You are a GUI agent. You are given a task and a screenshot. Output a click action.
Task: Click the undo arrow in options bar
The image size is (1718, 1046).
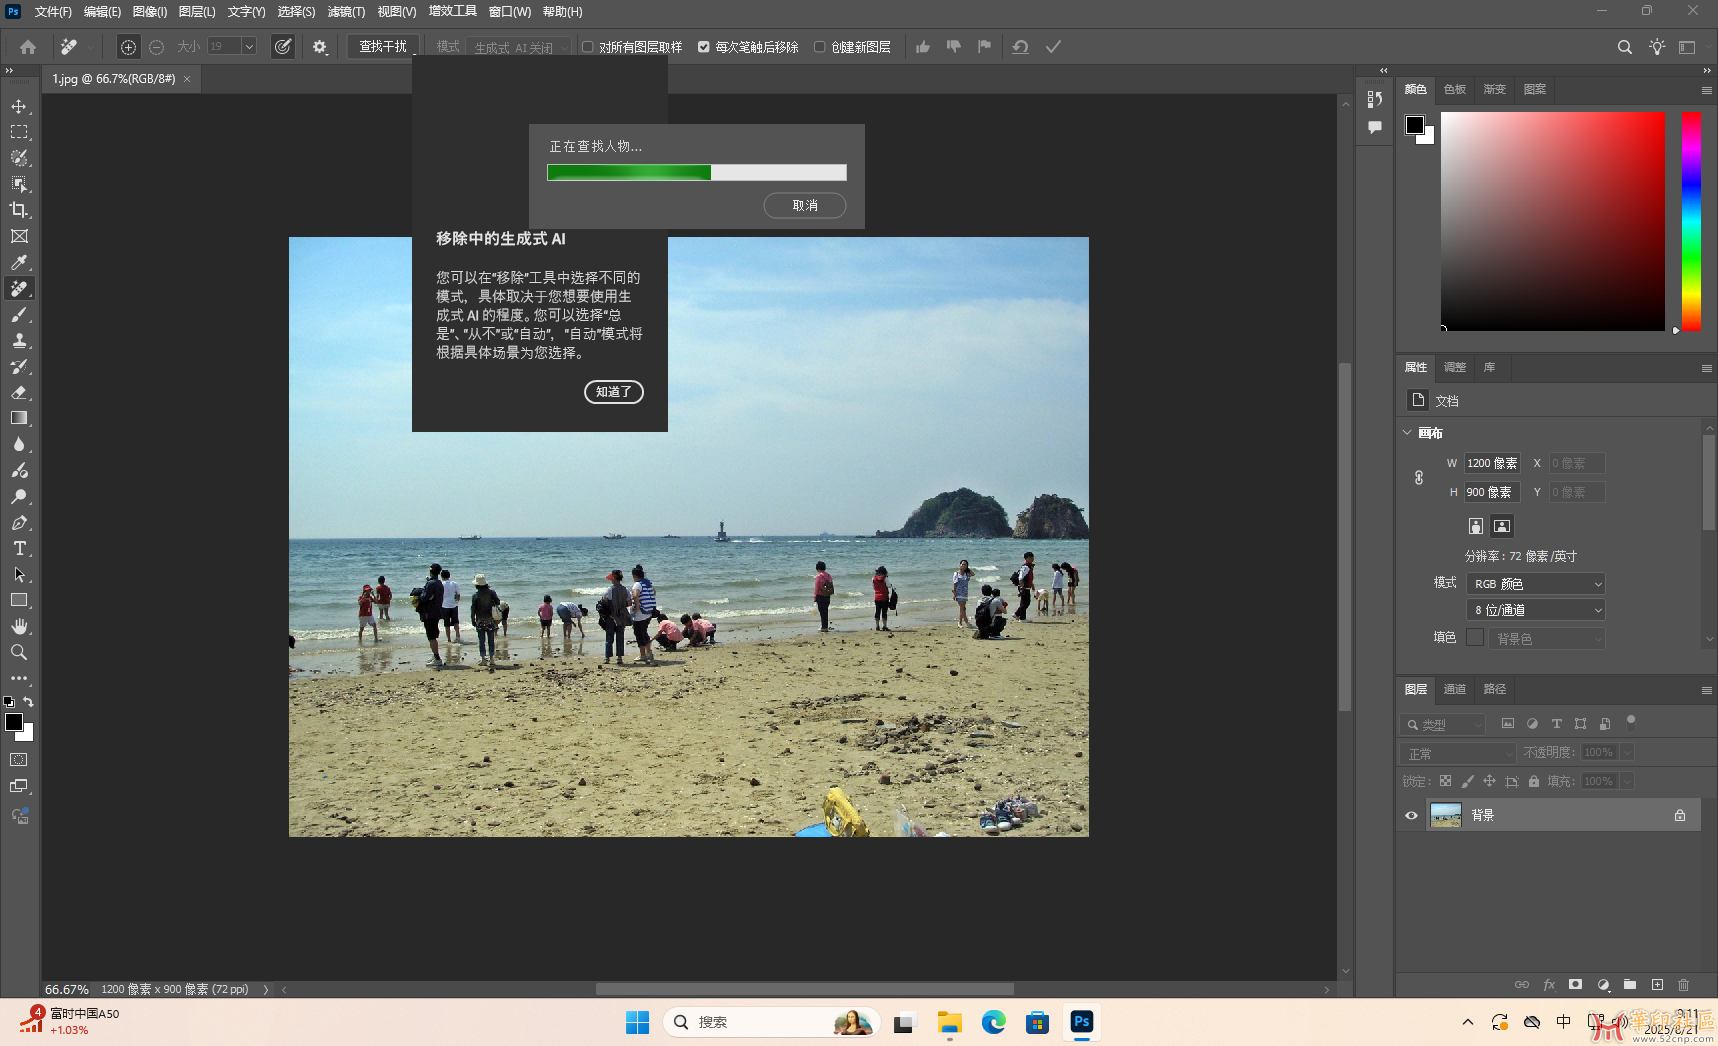coord(1020,47)
